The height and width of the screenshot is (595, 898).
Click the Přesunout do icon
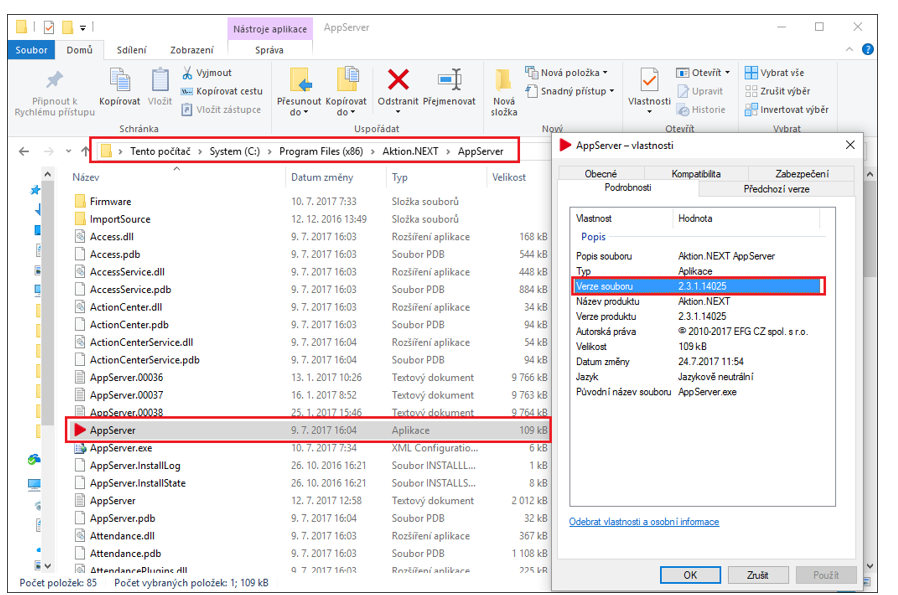coord(299,80)
